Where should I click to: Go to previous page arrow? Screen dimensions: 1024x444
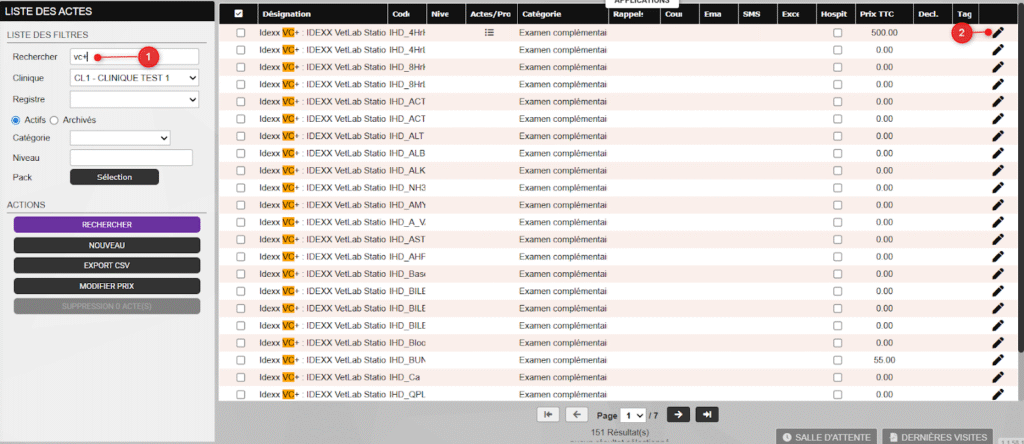tap(577, 414)
